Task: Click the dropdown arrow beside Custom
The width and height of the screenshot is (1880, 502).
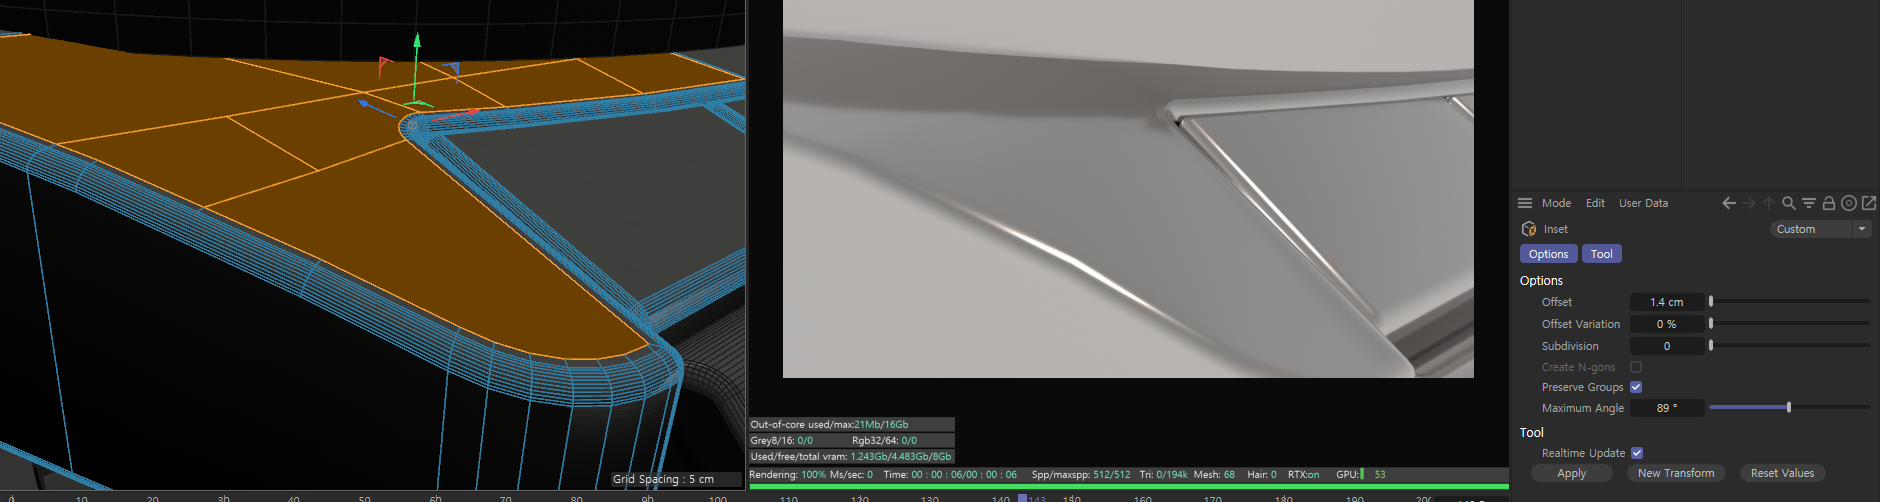Action: click(1862, 229)
